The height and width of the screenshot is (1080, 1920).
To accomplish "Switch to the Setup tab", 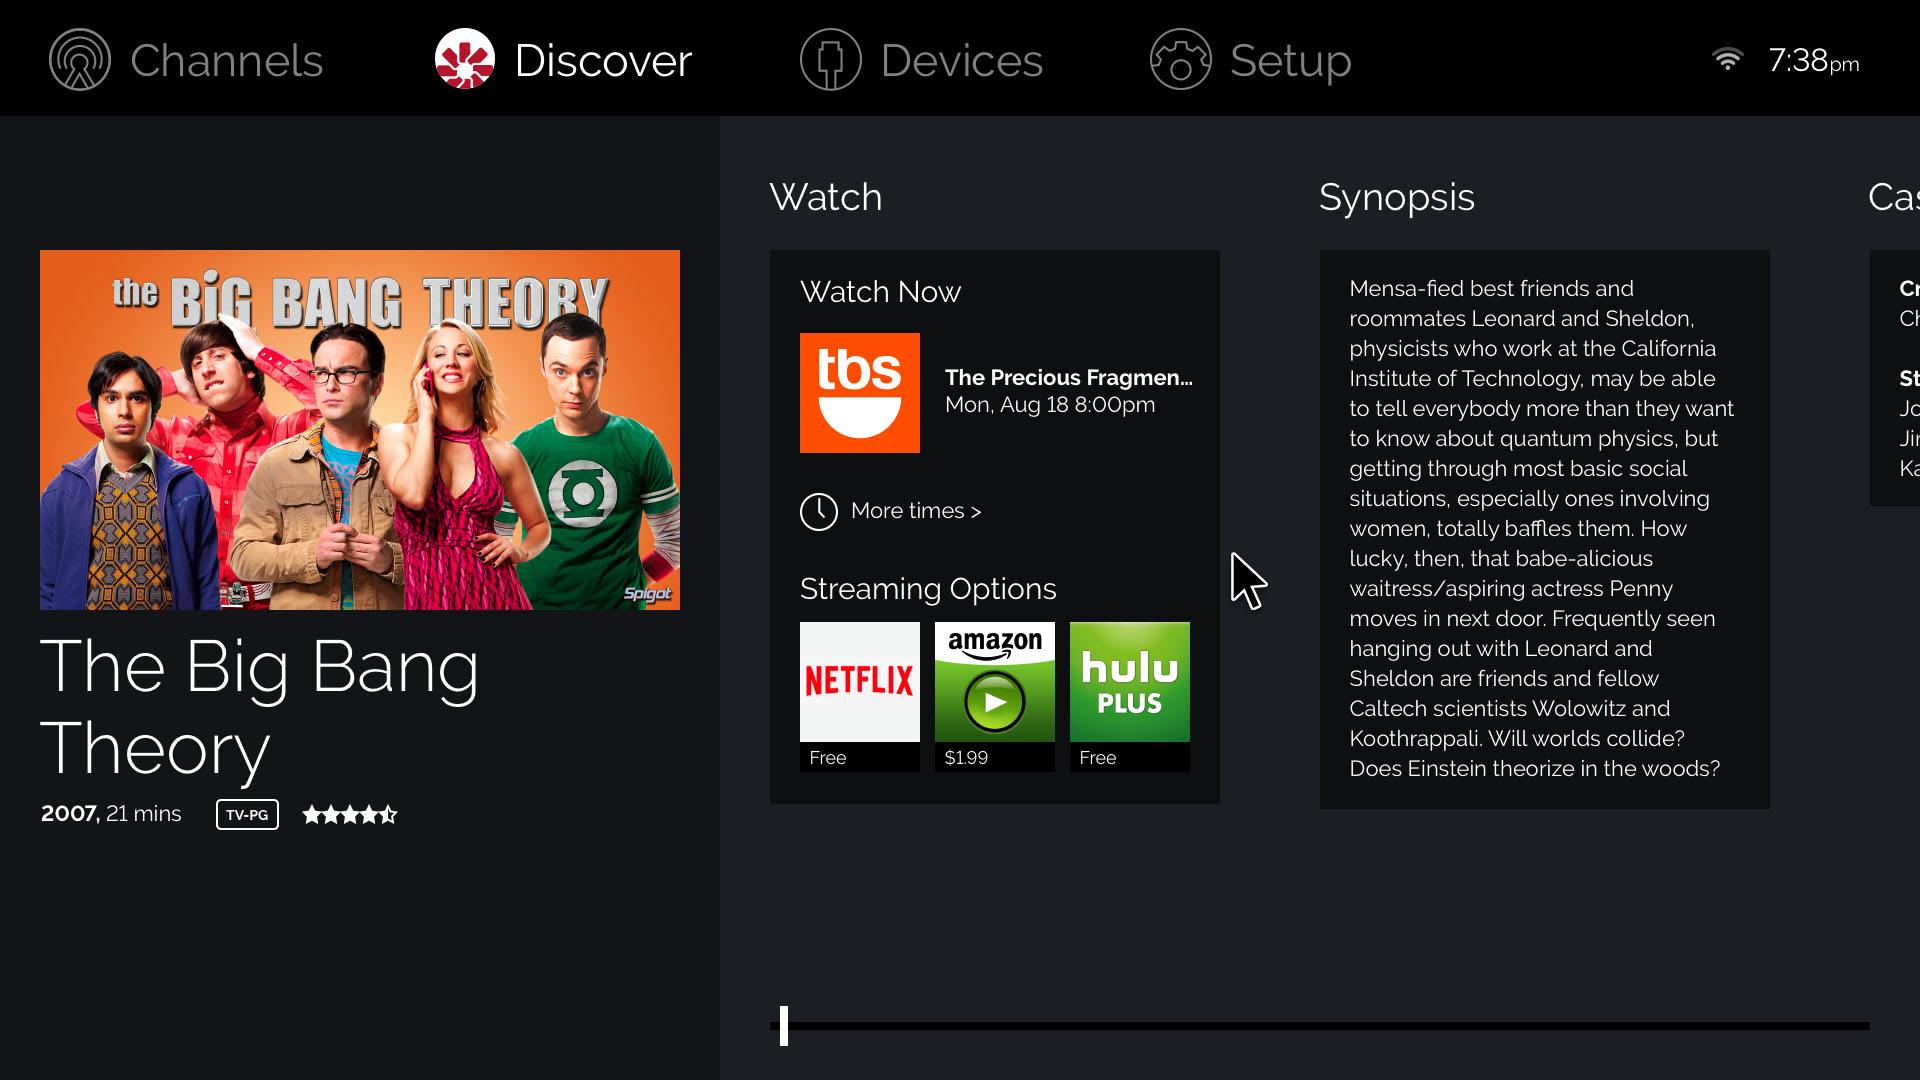I will point(1250,60).
